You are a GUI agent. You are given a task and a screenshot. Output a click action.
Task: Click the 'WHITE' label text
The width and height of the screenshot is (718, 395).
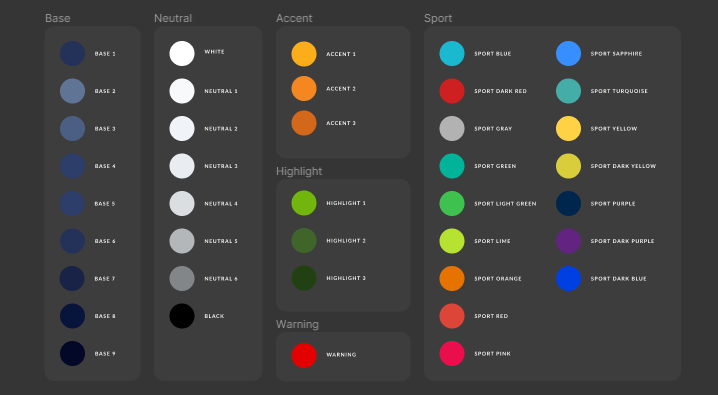click(x=214, y=52)
